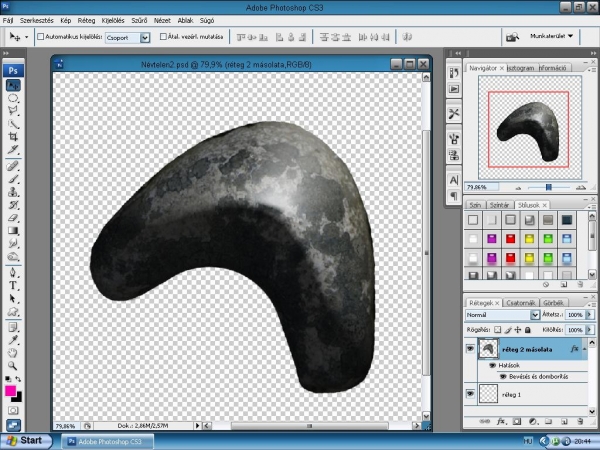Toggle Quick Mask mode
The width and height of the screenshot is (600, 450).
(x=13, y=411)
